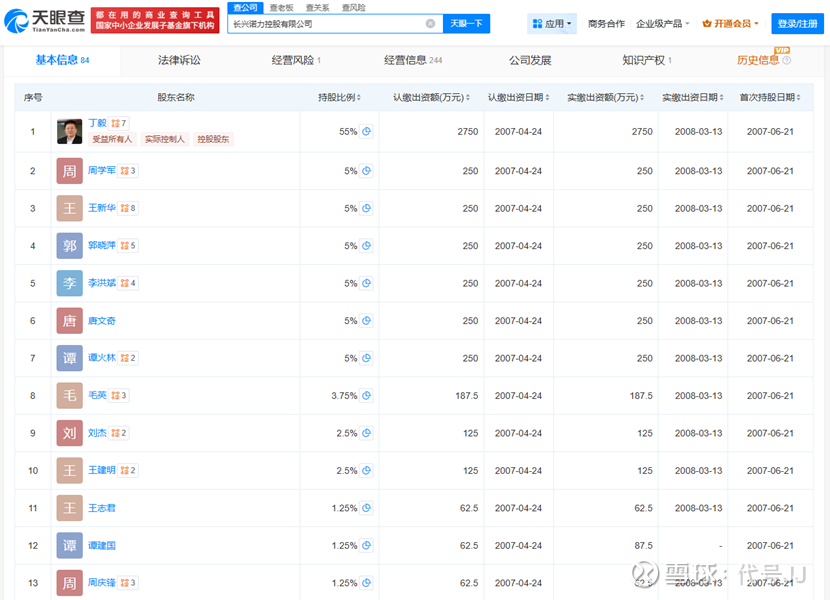Image resolution: width=830 pixels, height=600 pixels.
Task: Select the 查老板 search mode tab
Action: tap(281, 7)
